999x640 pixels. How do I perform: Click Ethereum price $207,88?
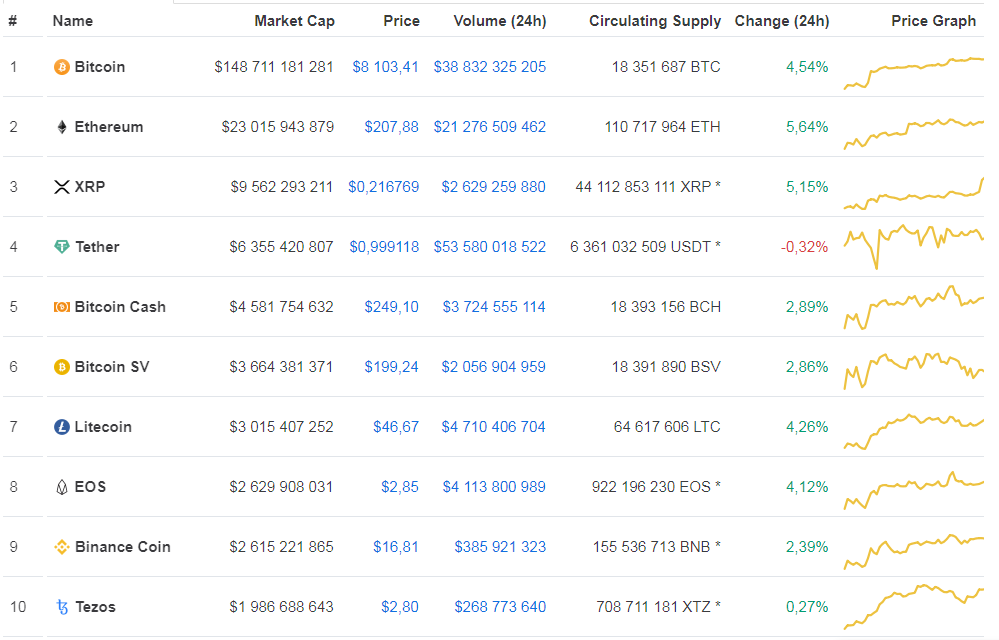392,127
